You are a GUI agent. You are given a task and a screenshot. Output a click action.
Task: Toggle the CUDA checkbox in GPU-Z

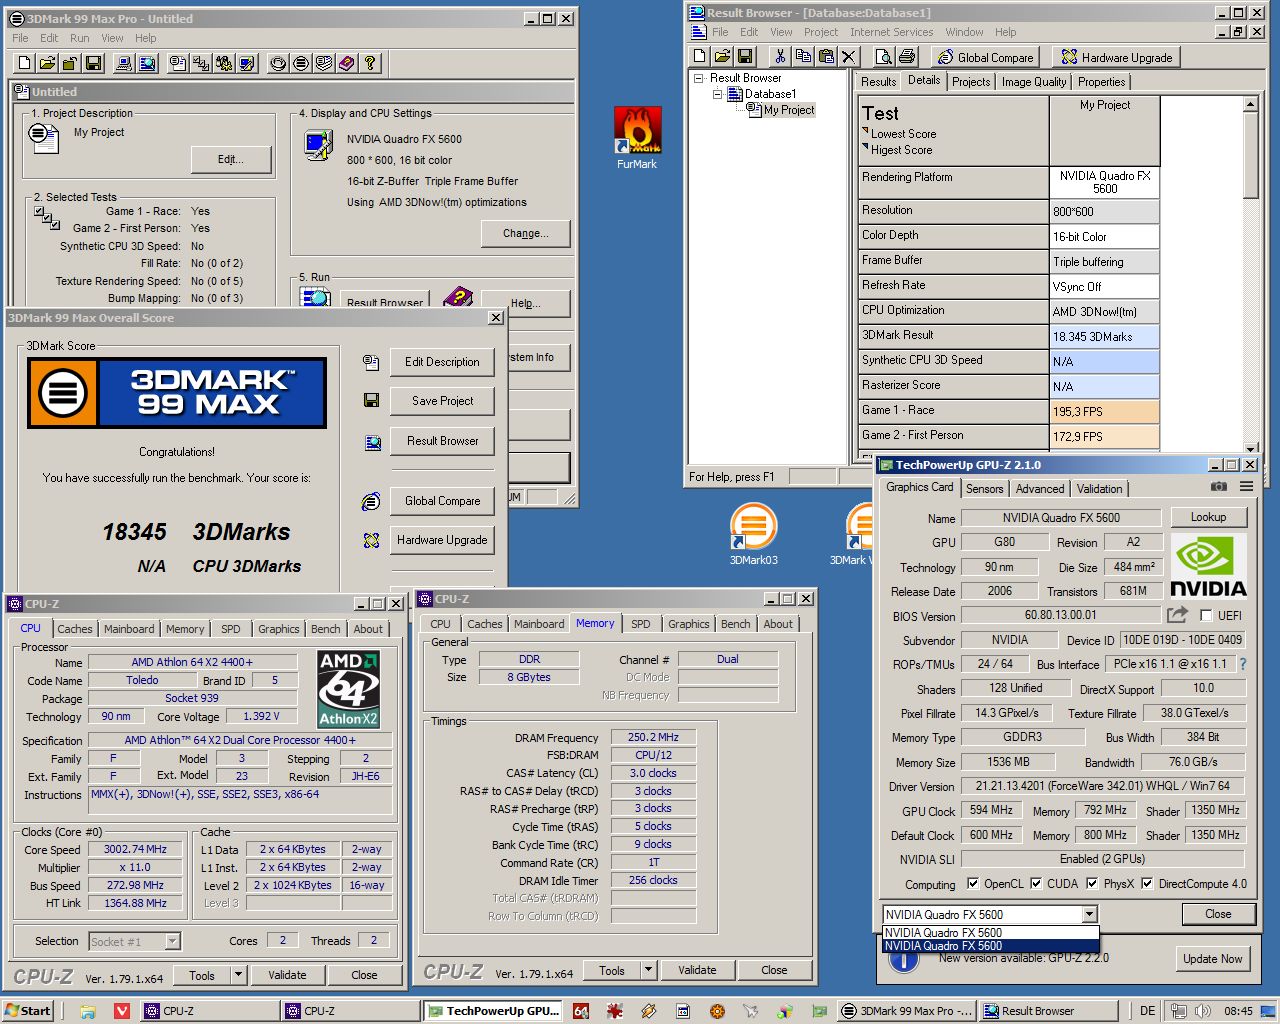[x=1036, y=884]
